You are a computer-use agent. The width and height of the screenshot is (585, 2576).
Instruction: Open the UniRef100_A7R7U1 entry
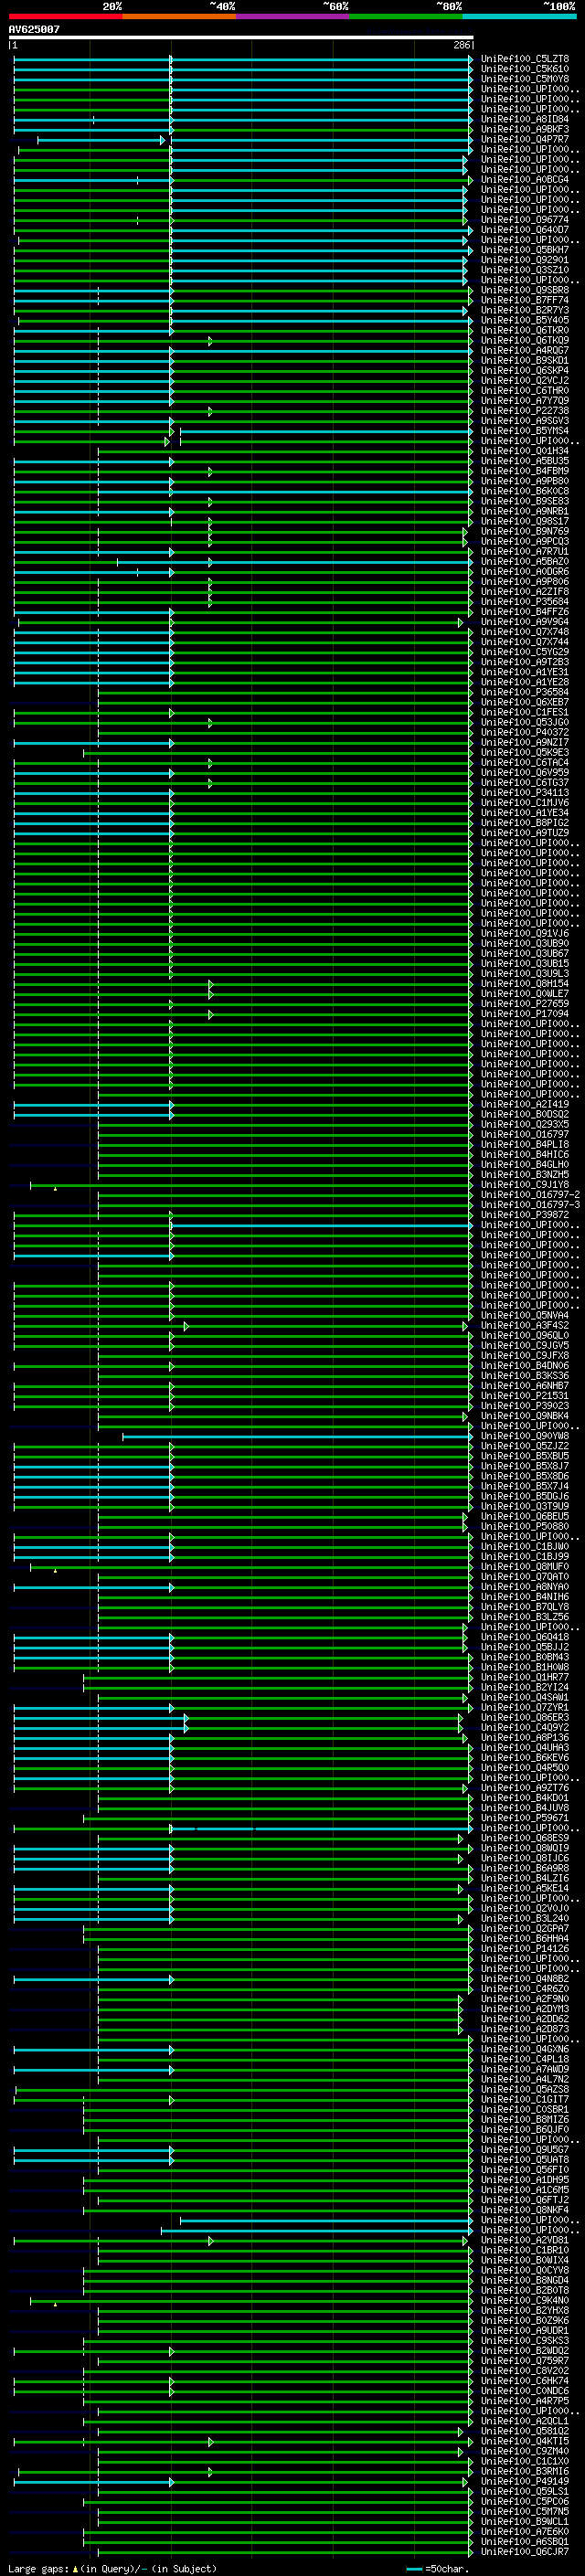525,551
